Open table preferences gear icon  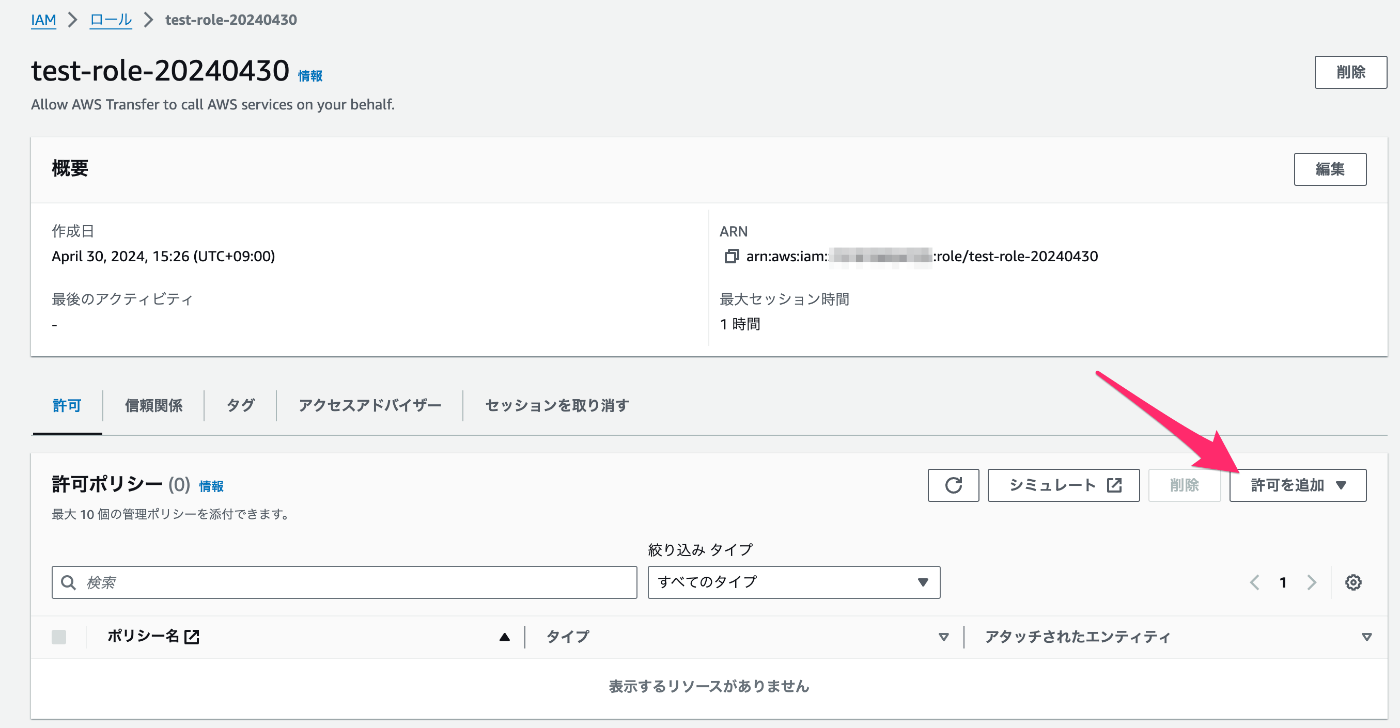[1353, 583]
